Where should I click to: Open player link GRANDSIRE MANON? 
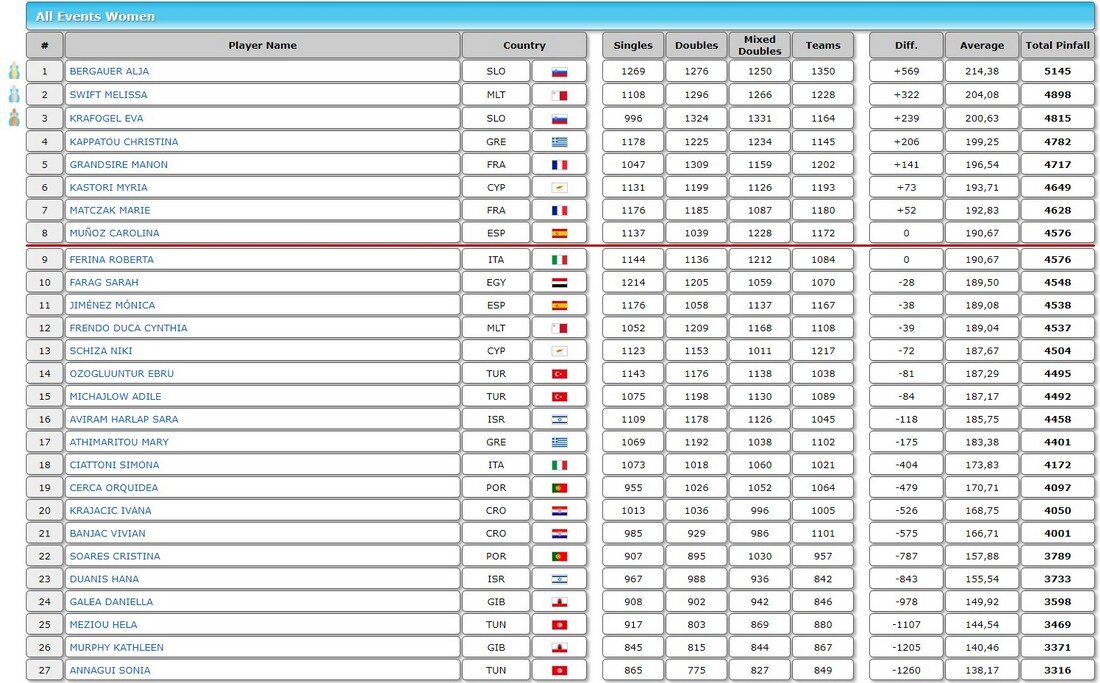pyautogui.click(x=119, y=165)
